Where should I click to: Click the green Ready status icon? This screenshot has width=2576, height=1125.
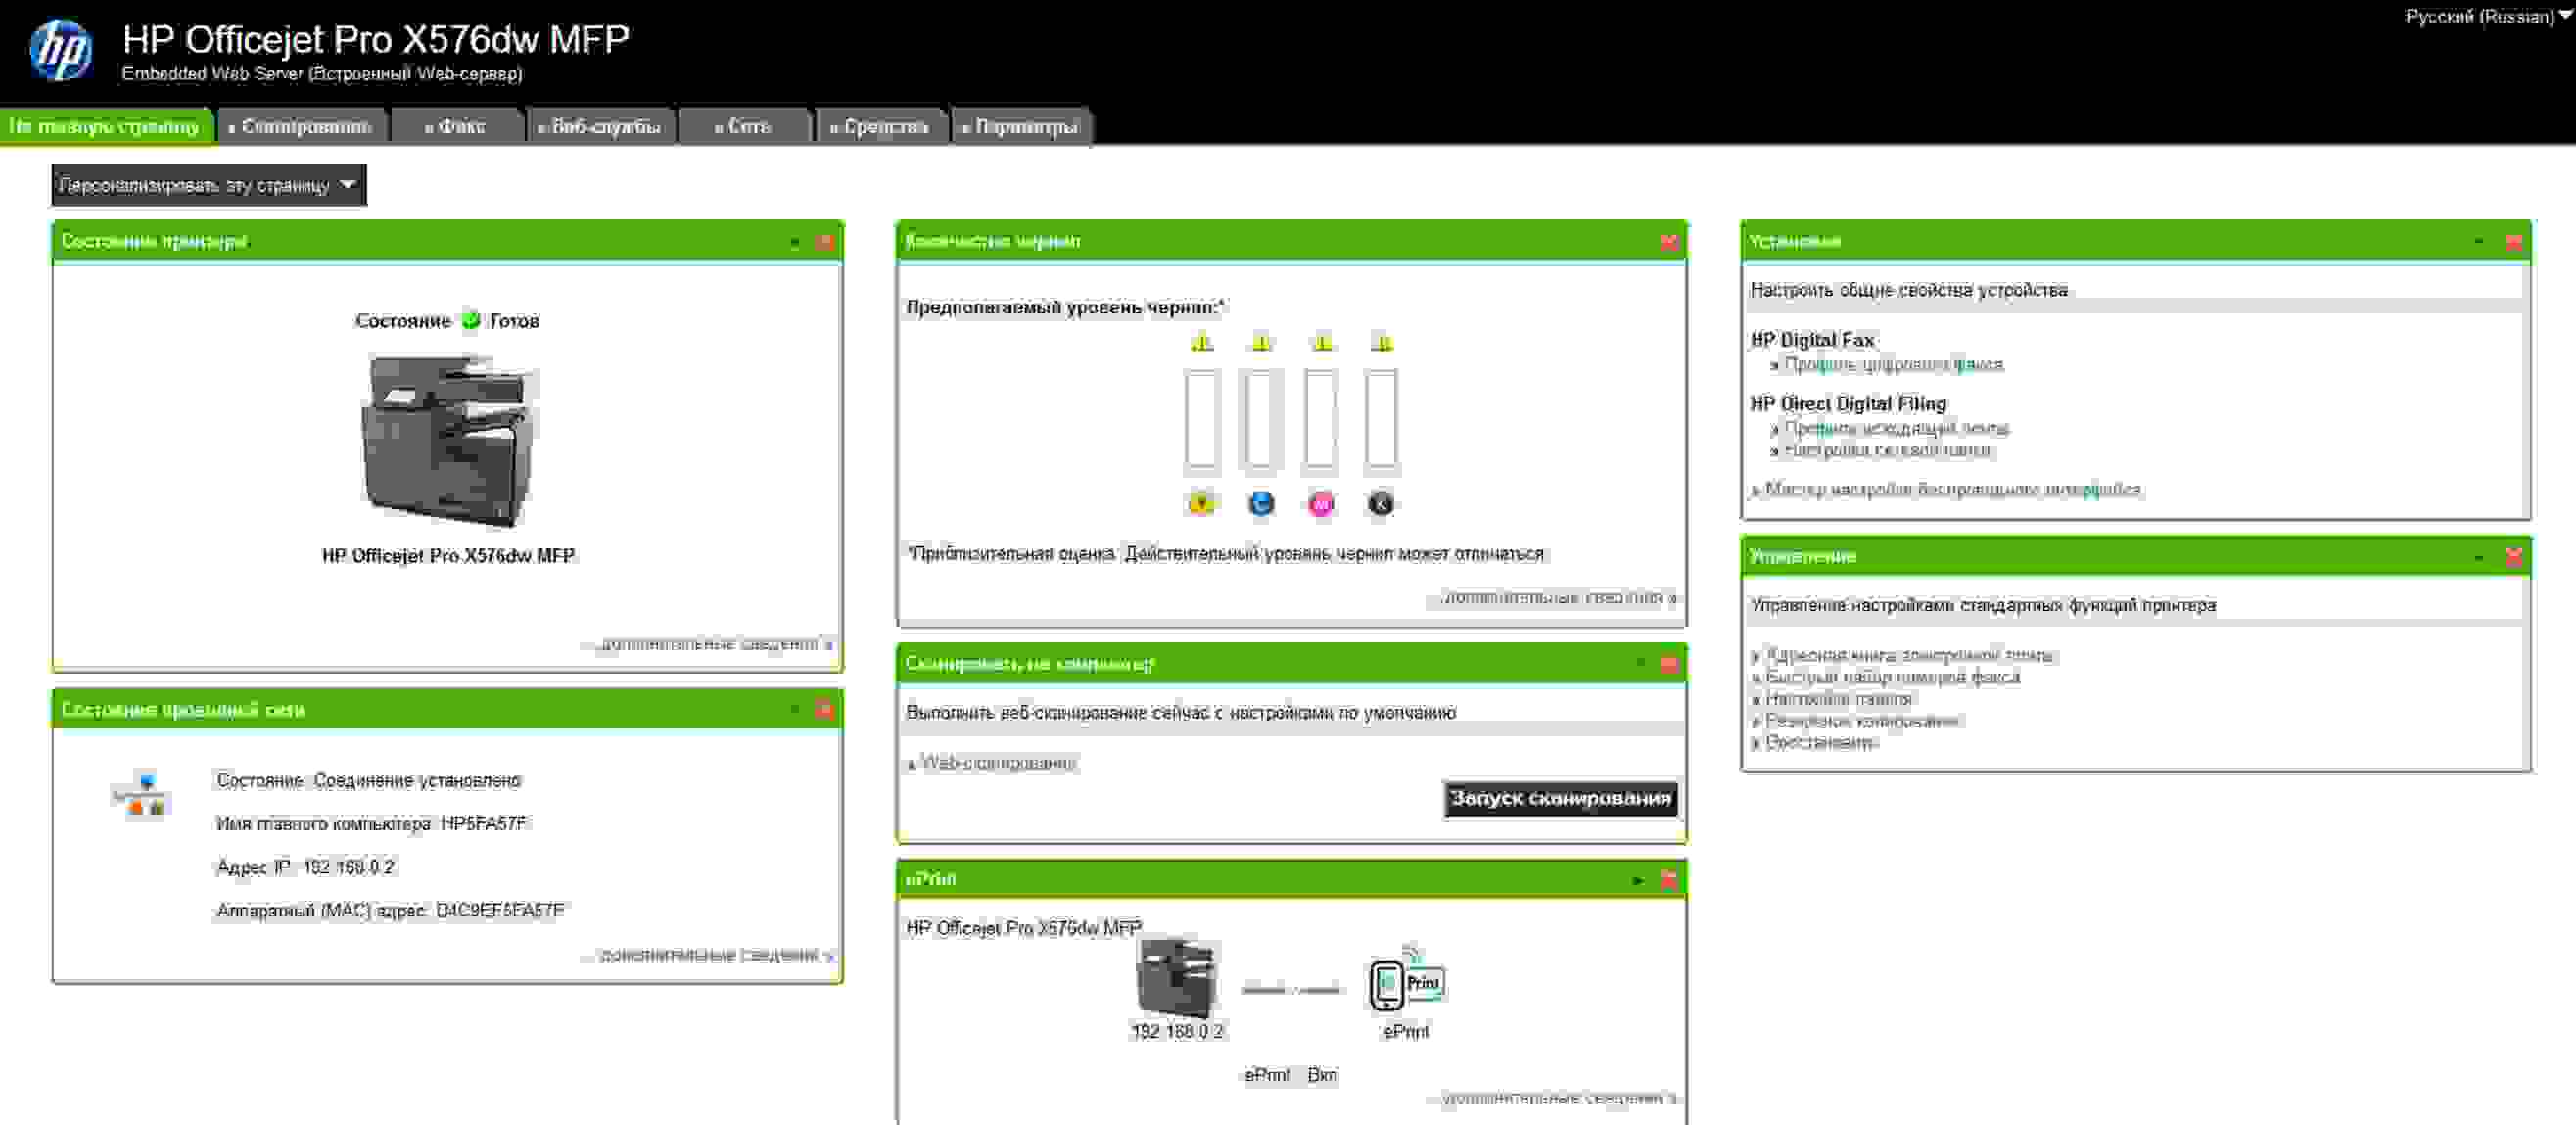tap(470, 321)
